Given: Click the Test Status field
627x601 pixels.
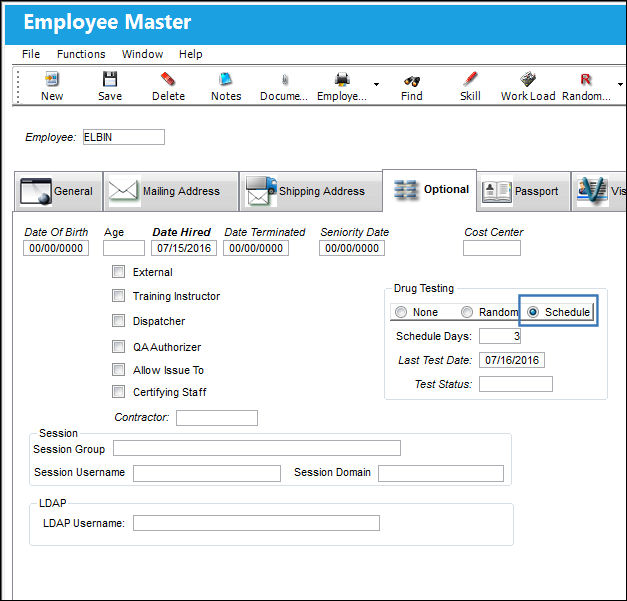Looking at the screenshot, I should coord(516,384).
